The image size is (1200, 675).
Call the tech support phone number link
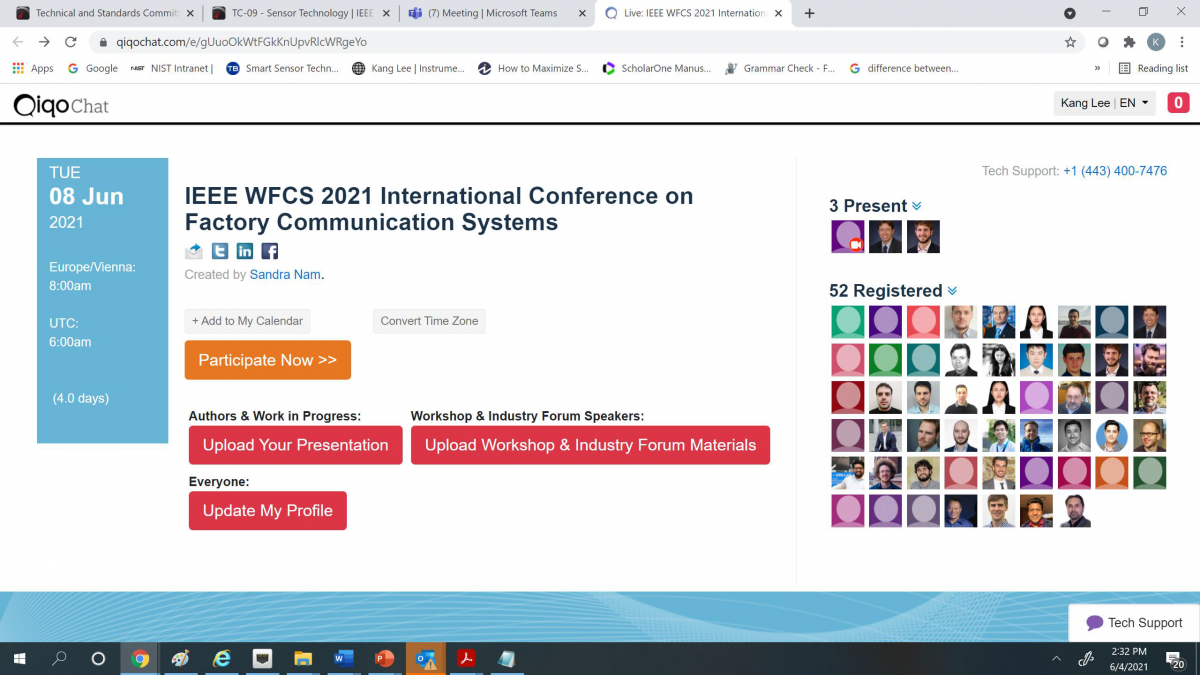pyautogui.click(x=1115, y=171)
